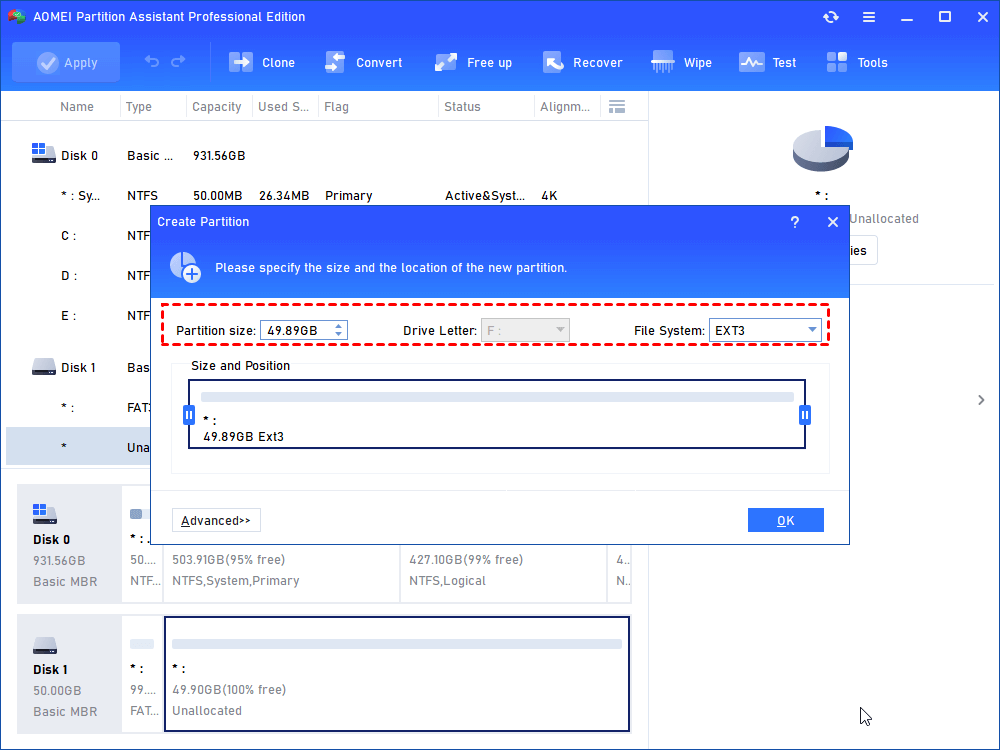The image size is (1000, 750).
Task: Close the Create Partition dialog
Action: (x=833, y=222)
